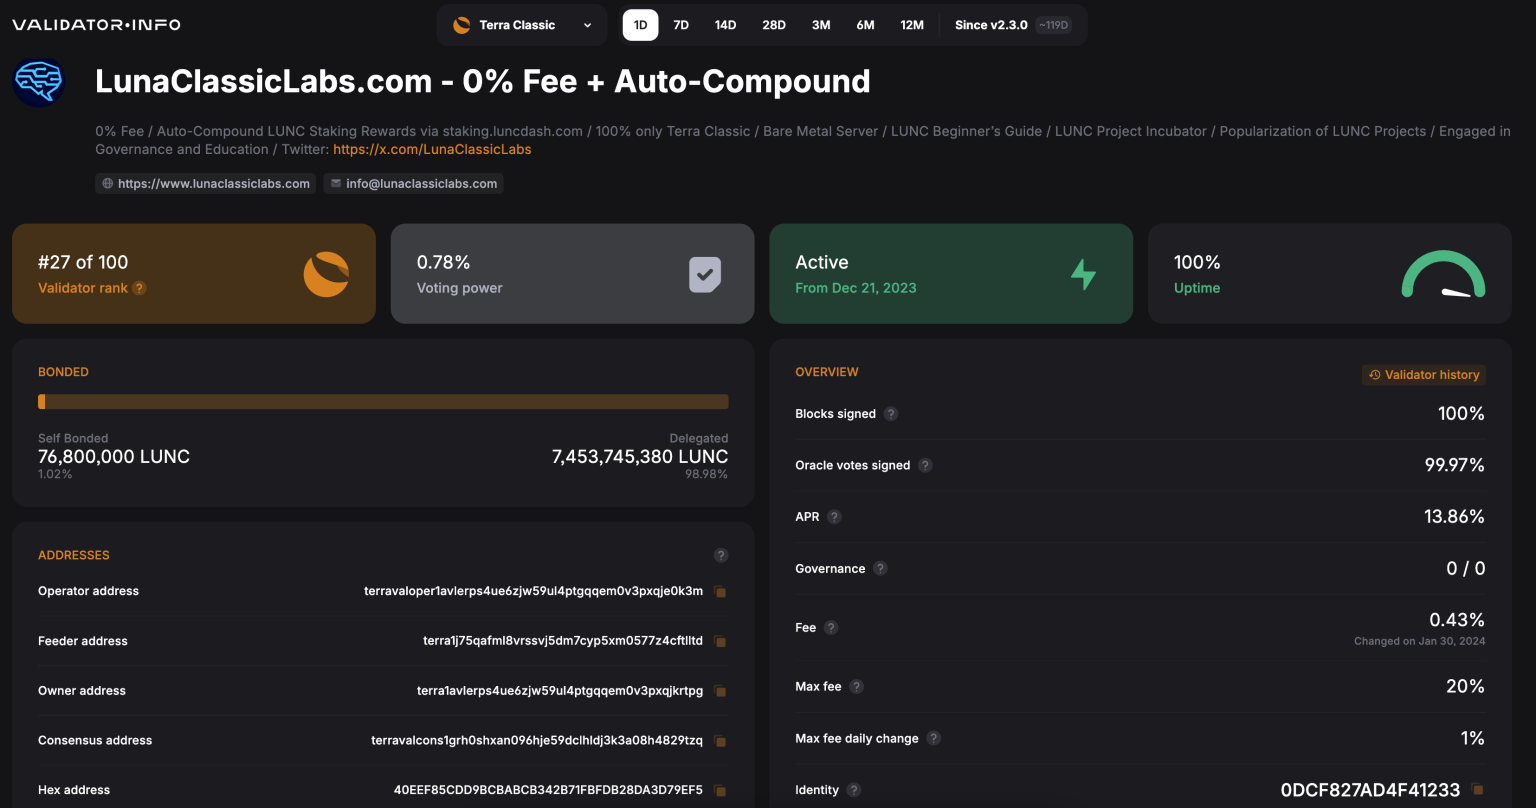Copy the Operator address

point(720,592)
